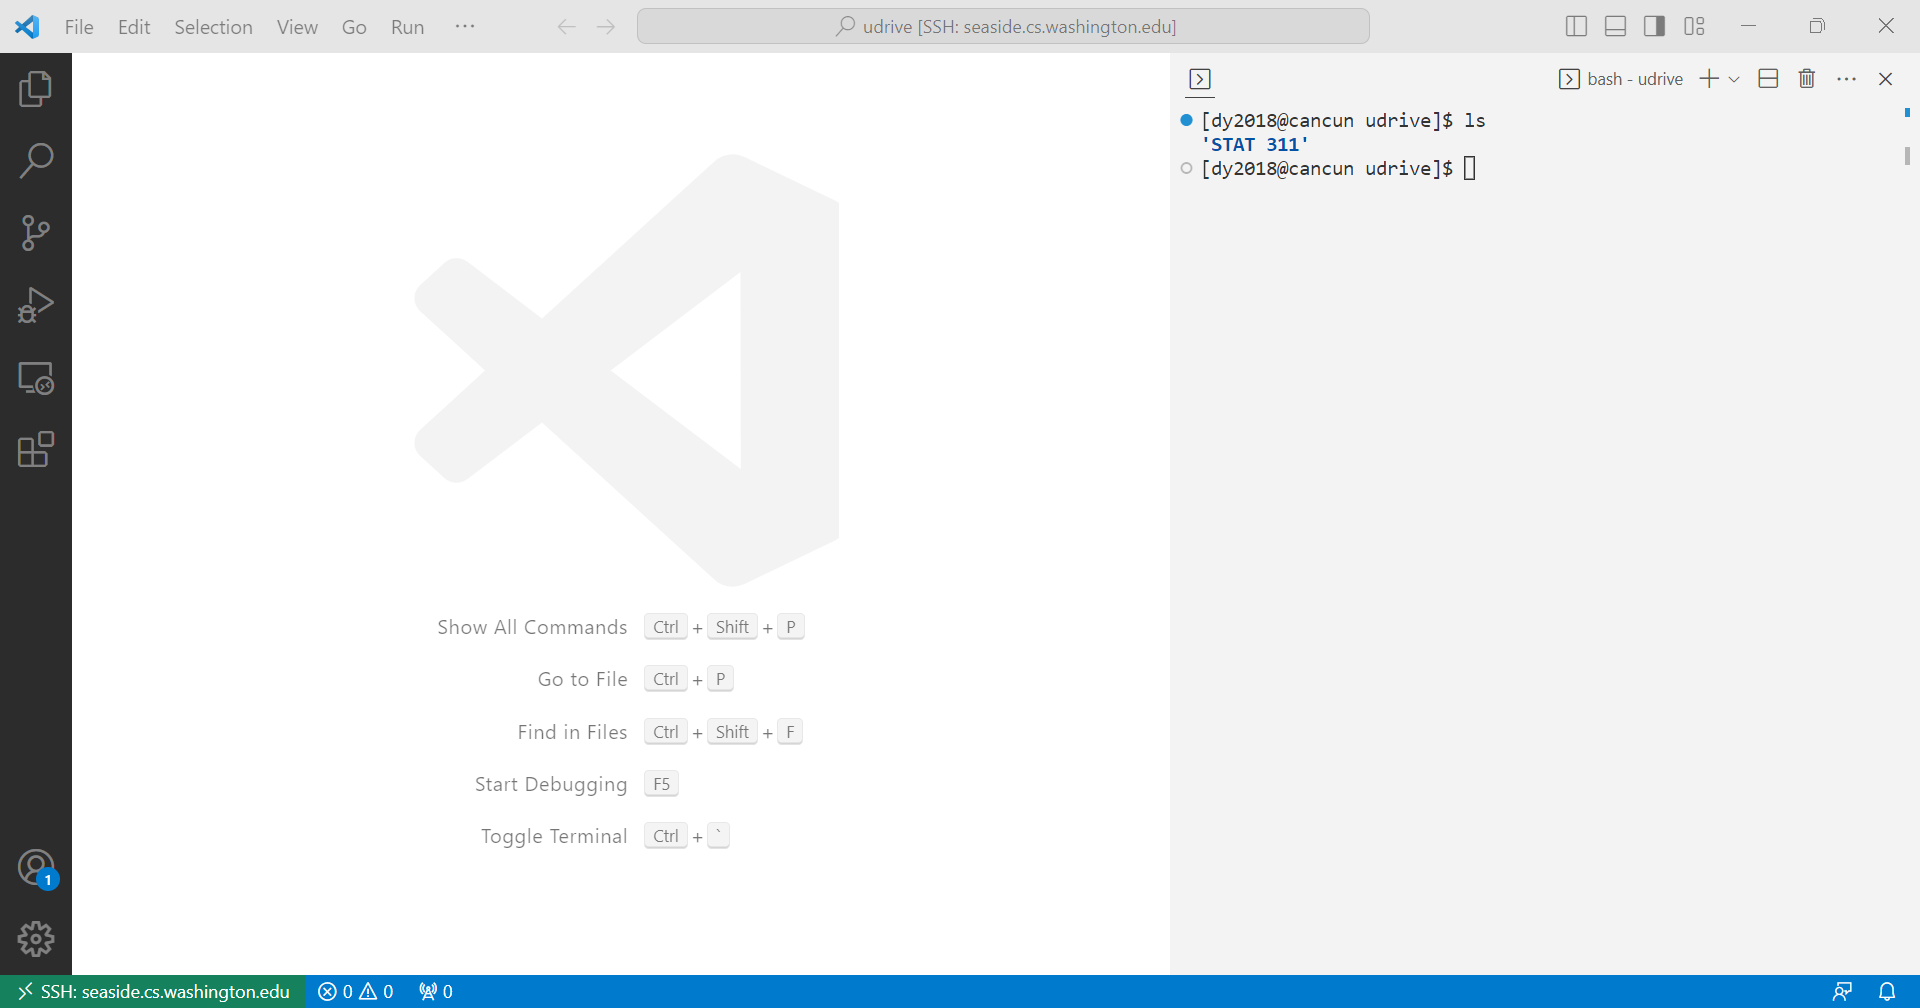The image size is (1920, 1008).
Task: Close the terminal panel
Action: click(x=1886, y=79)
